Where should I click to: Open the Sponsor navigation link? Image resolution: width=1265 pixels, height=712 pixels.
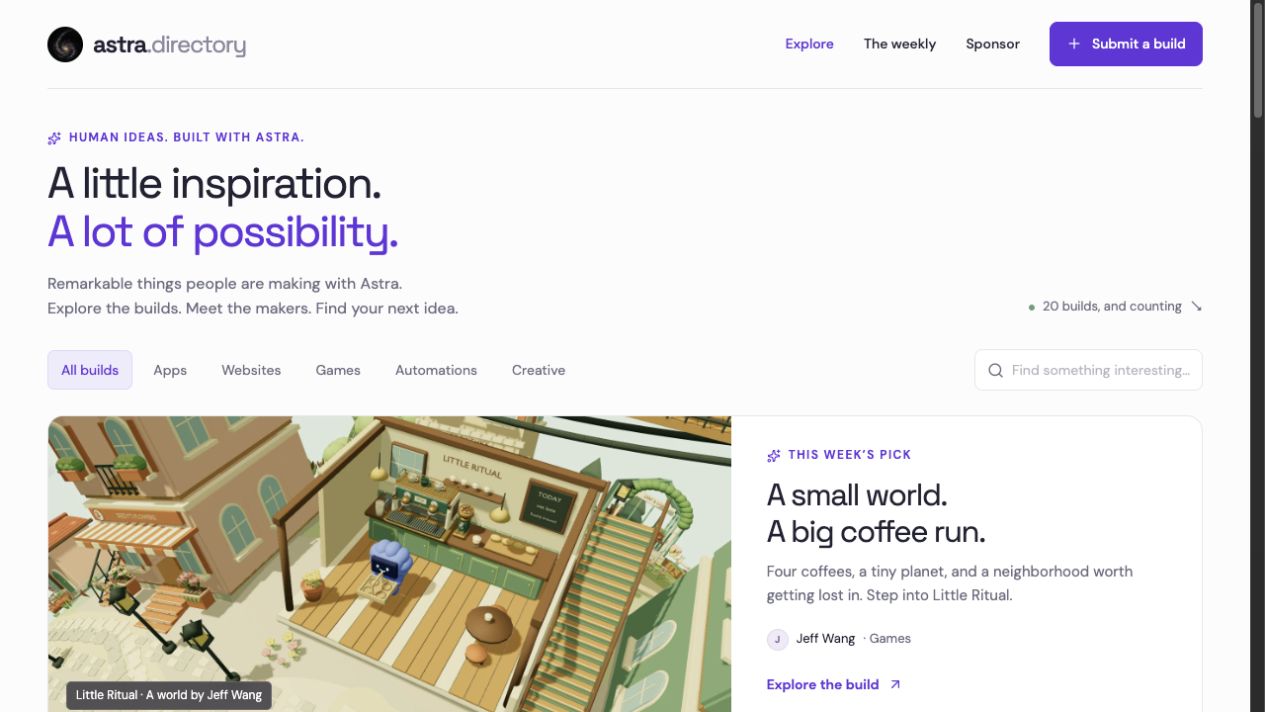[993, 44]
